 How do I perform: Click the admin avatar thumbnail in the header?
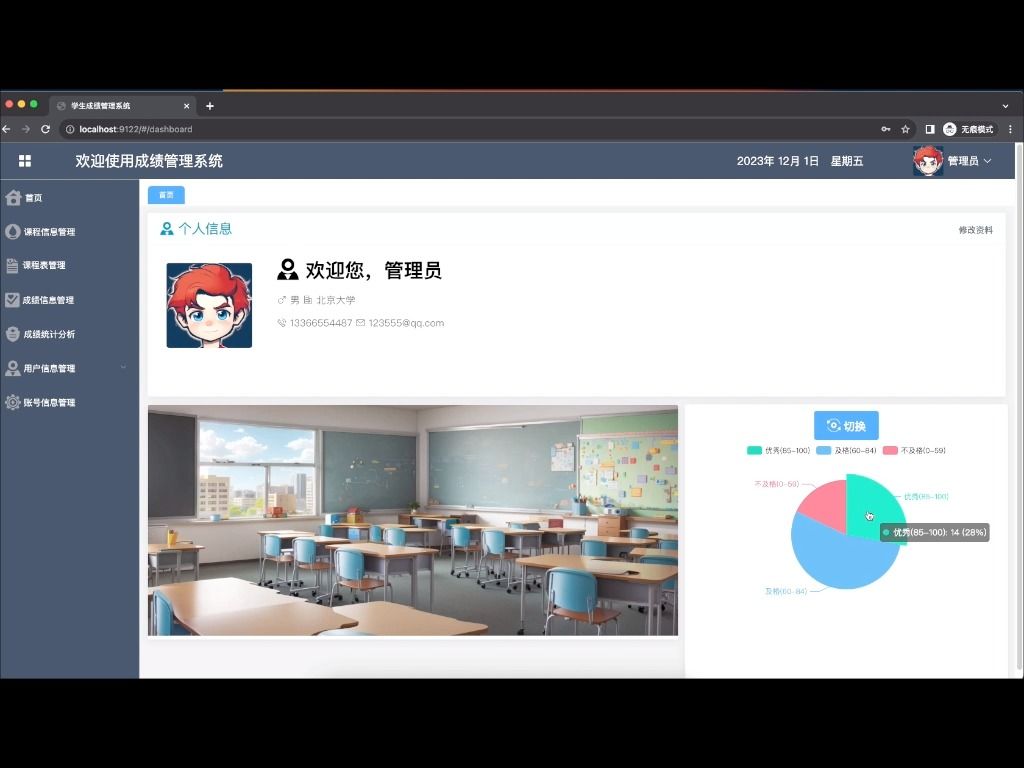[926, 160]
